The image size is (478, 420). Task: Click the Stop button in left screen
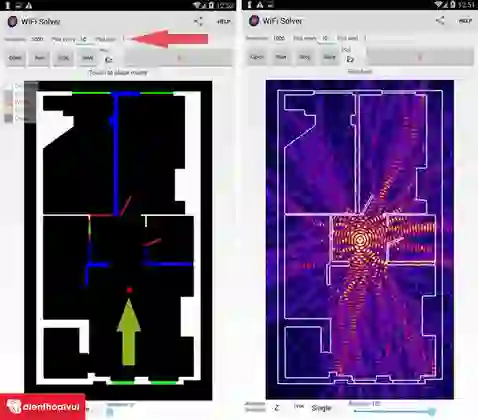[x=63, y=58]
